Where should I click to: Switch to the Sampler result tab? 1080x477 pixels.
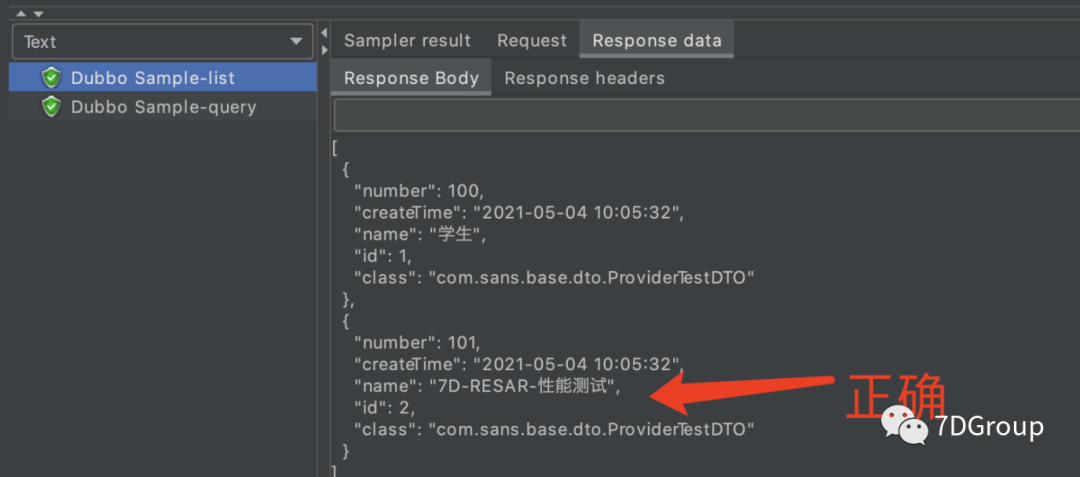coord(407,41)
